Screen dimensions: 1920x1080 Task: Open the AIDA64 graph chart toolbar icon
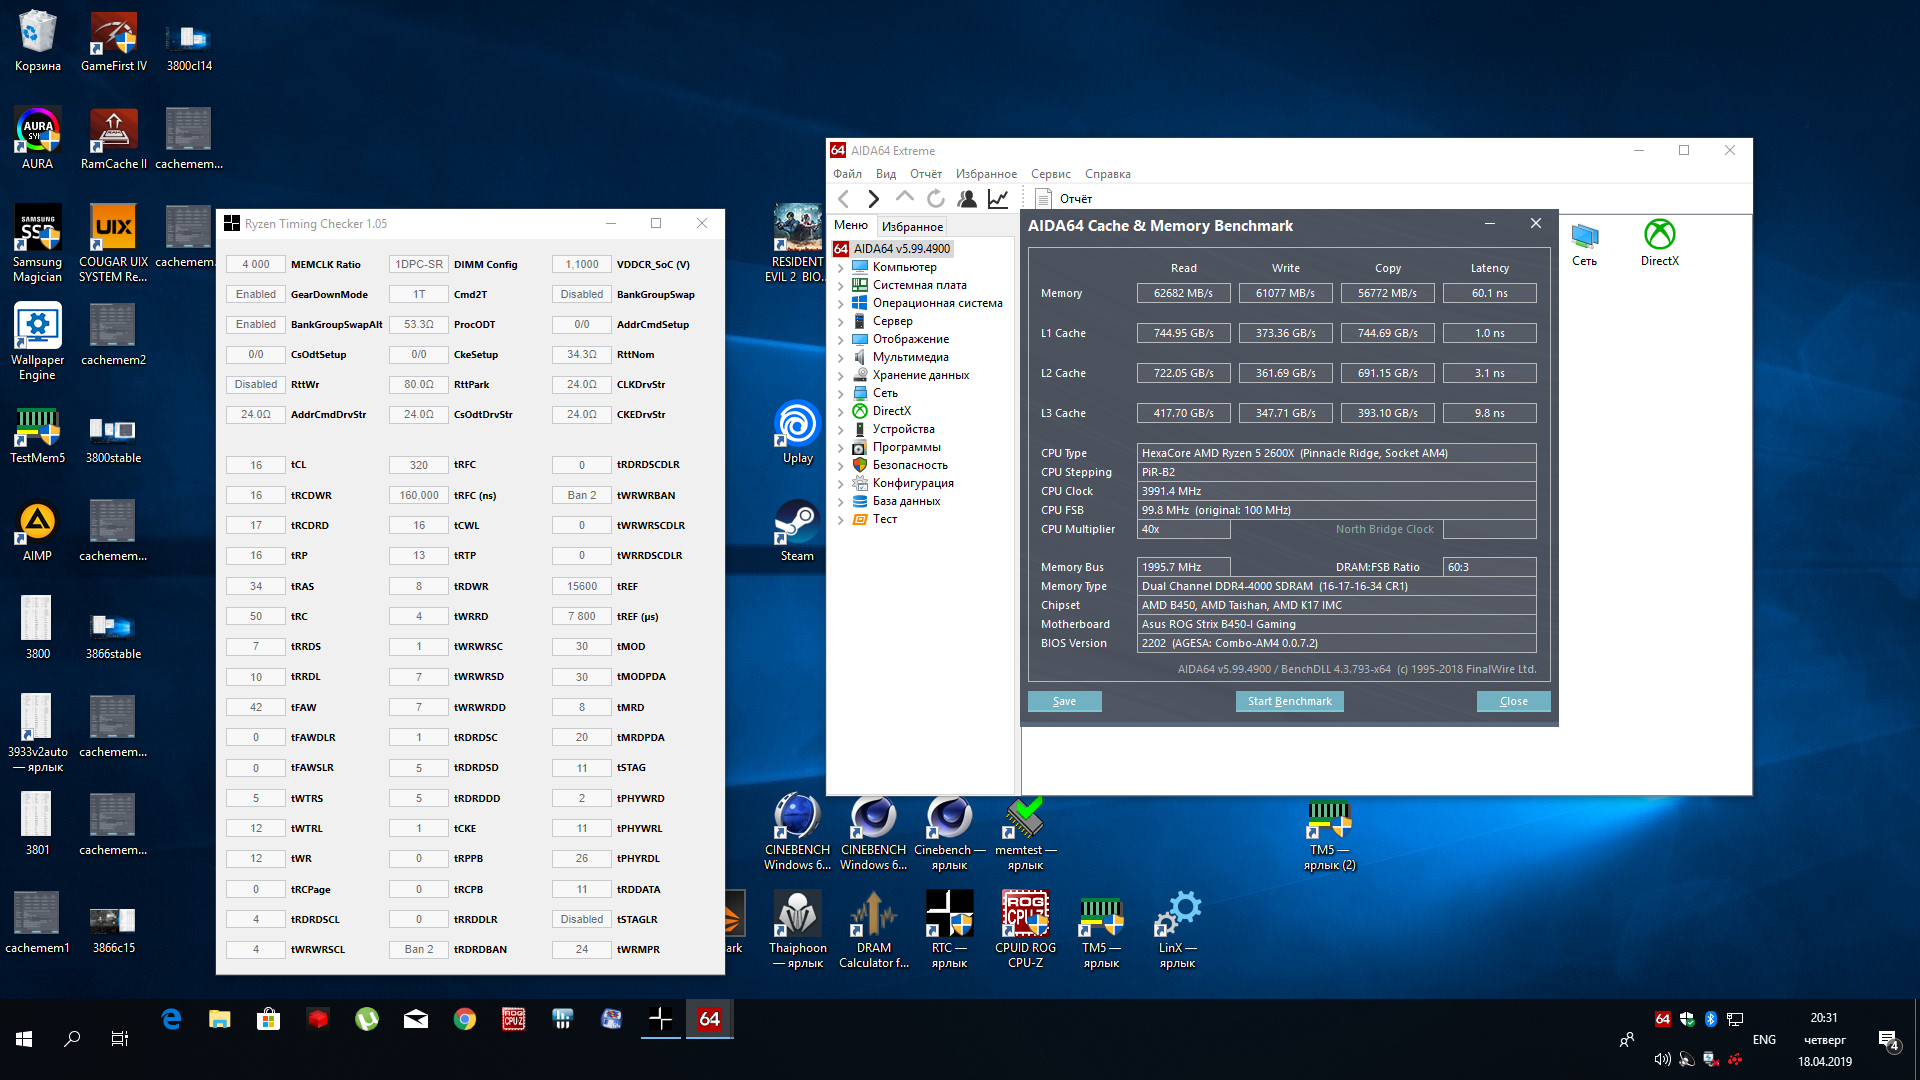point(998,199)
